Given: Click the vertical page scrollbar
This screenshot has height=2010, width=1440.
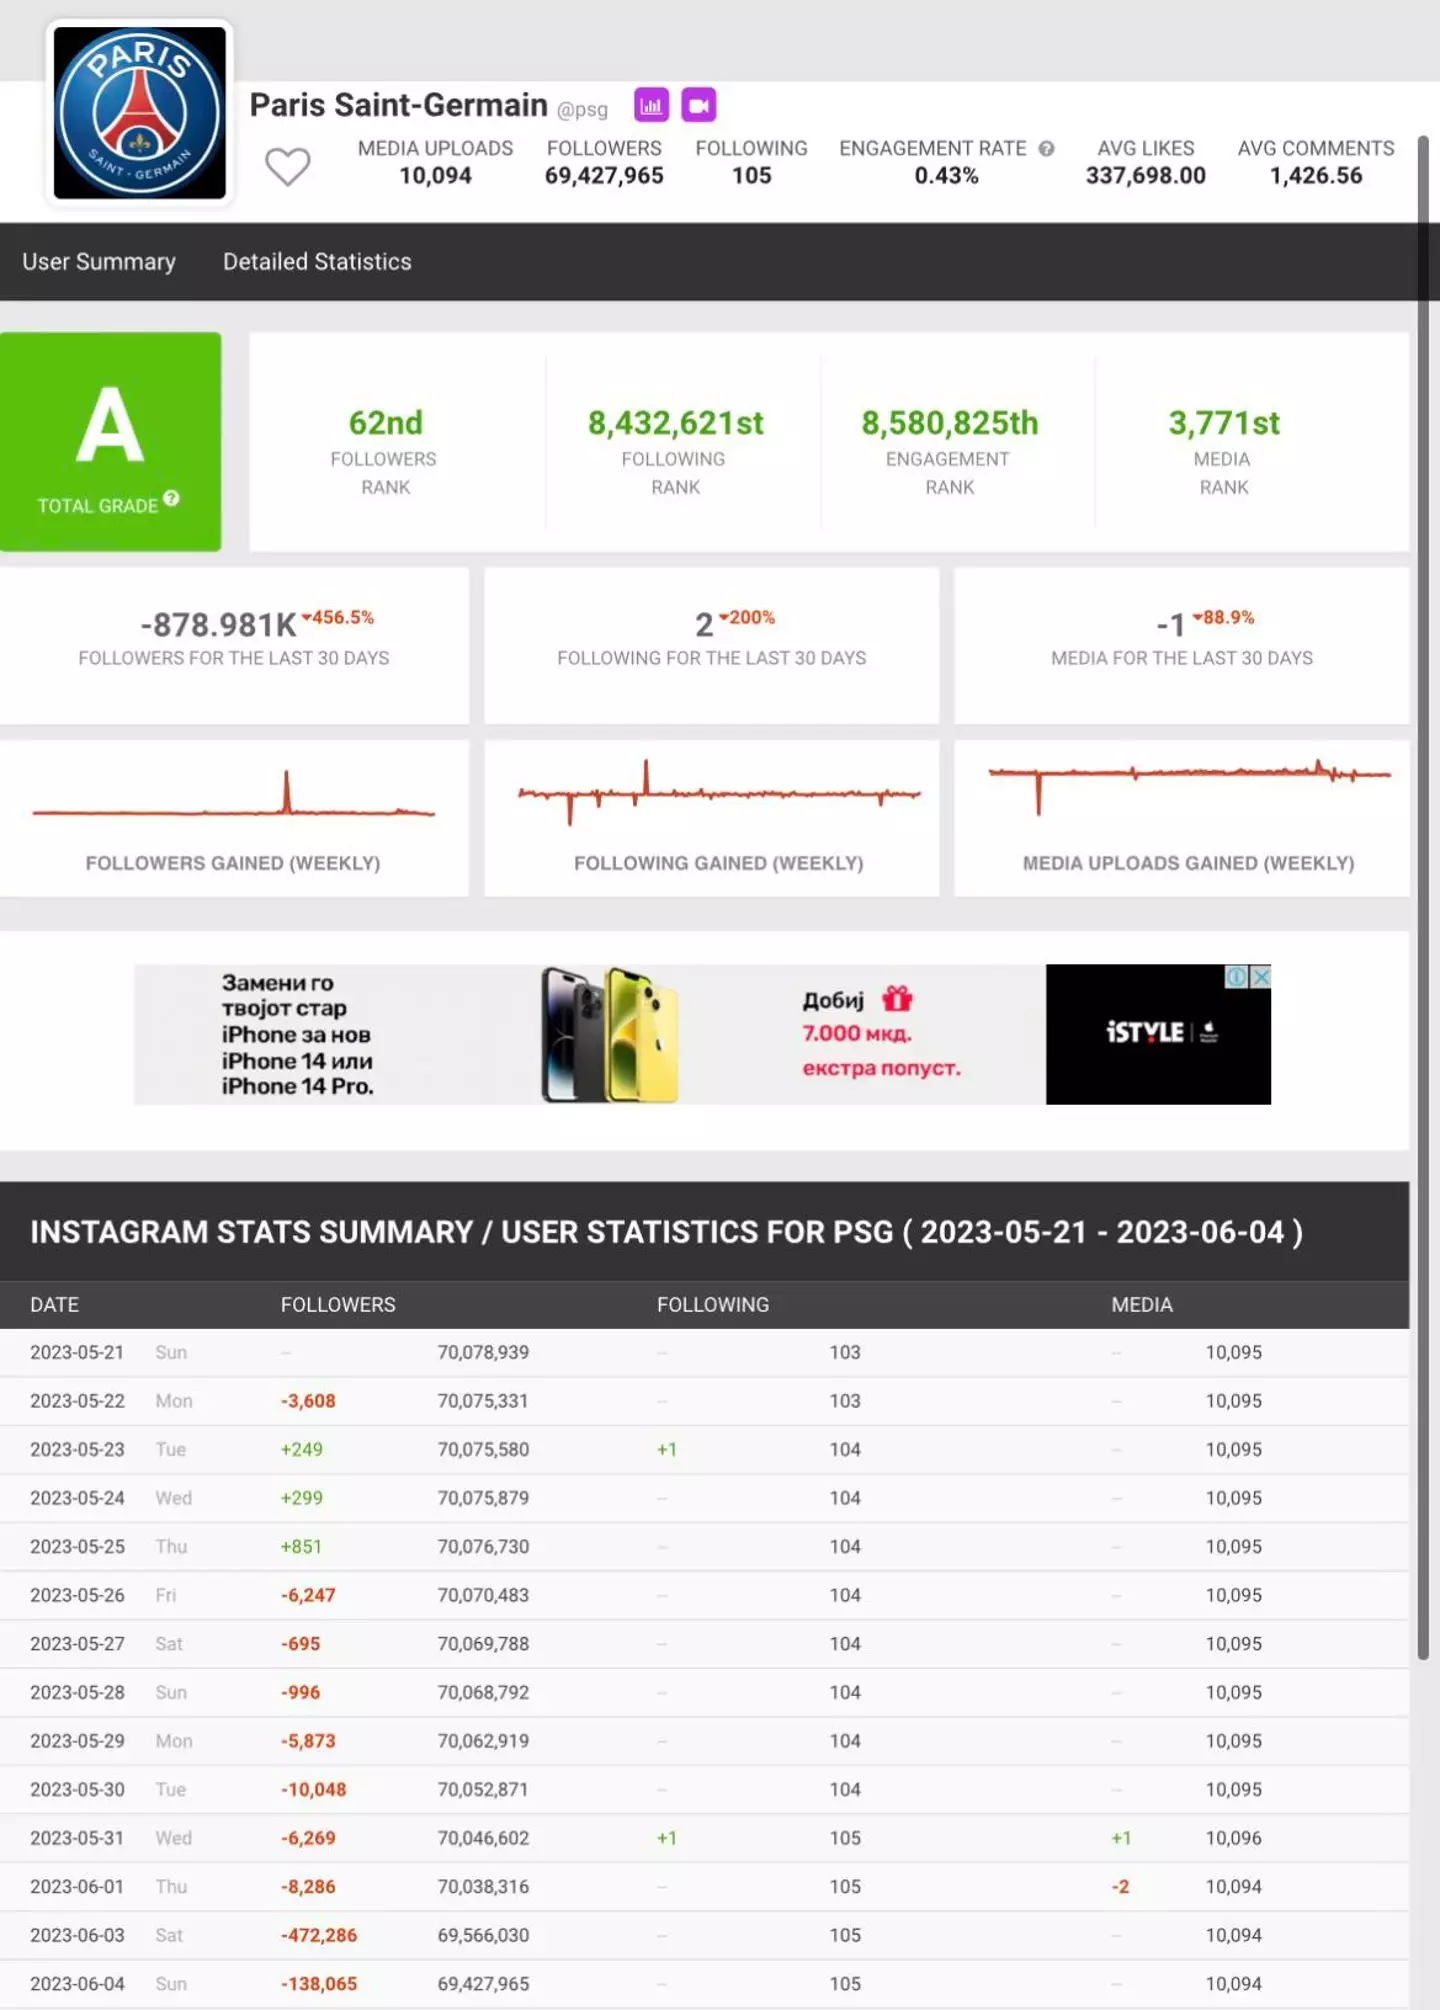Looking at the screenshot, I should click(1423, 898).
